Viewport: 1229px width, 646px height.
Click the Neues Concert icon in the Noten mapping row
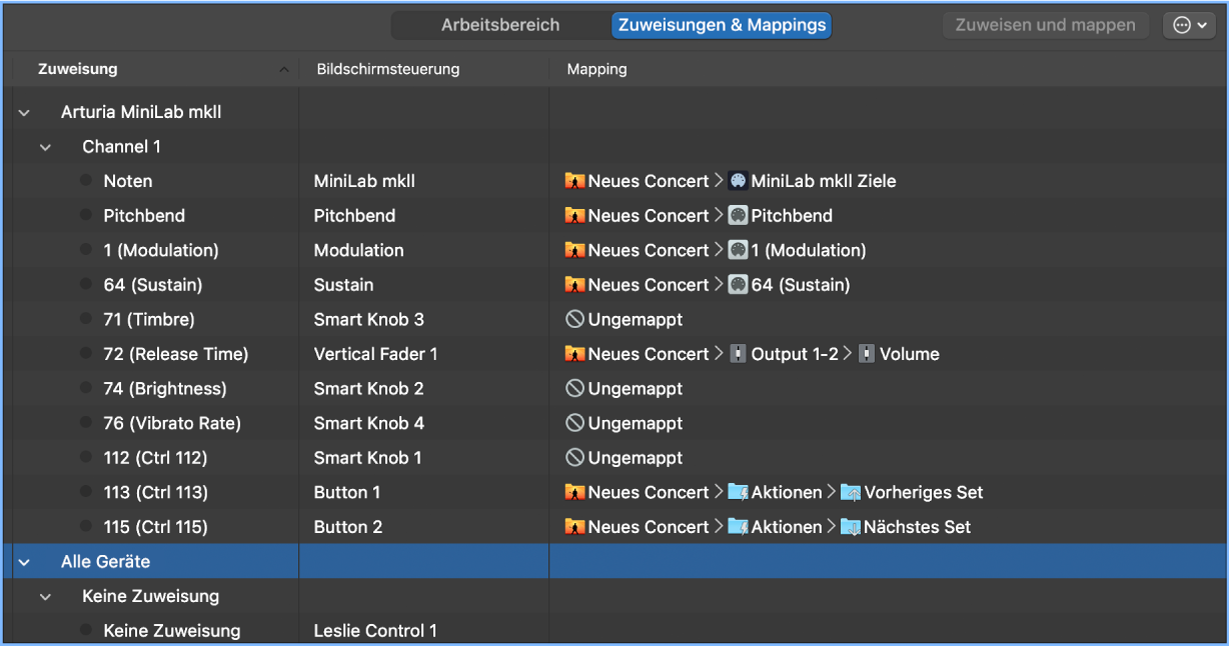(x=575, y=181)
